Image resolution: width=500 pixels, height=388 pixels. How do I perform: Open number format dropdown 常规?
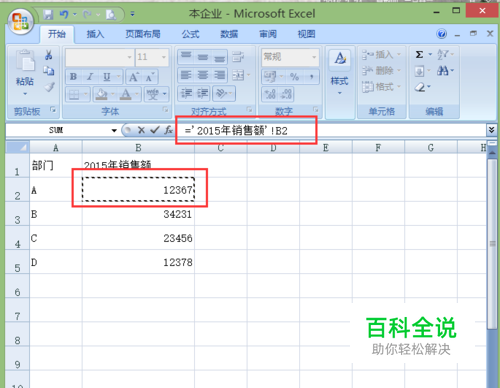314,57
